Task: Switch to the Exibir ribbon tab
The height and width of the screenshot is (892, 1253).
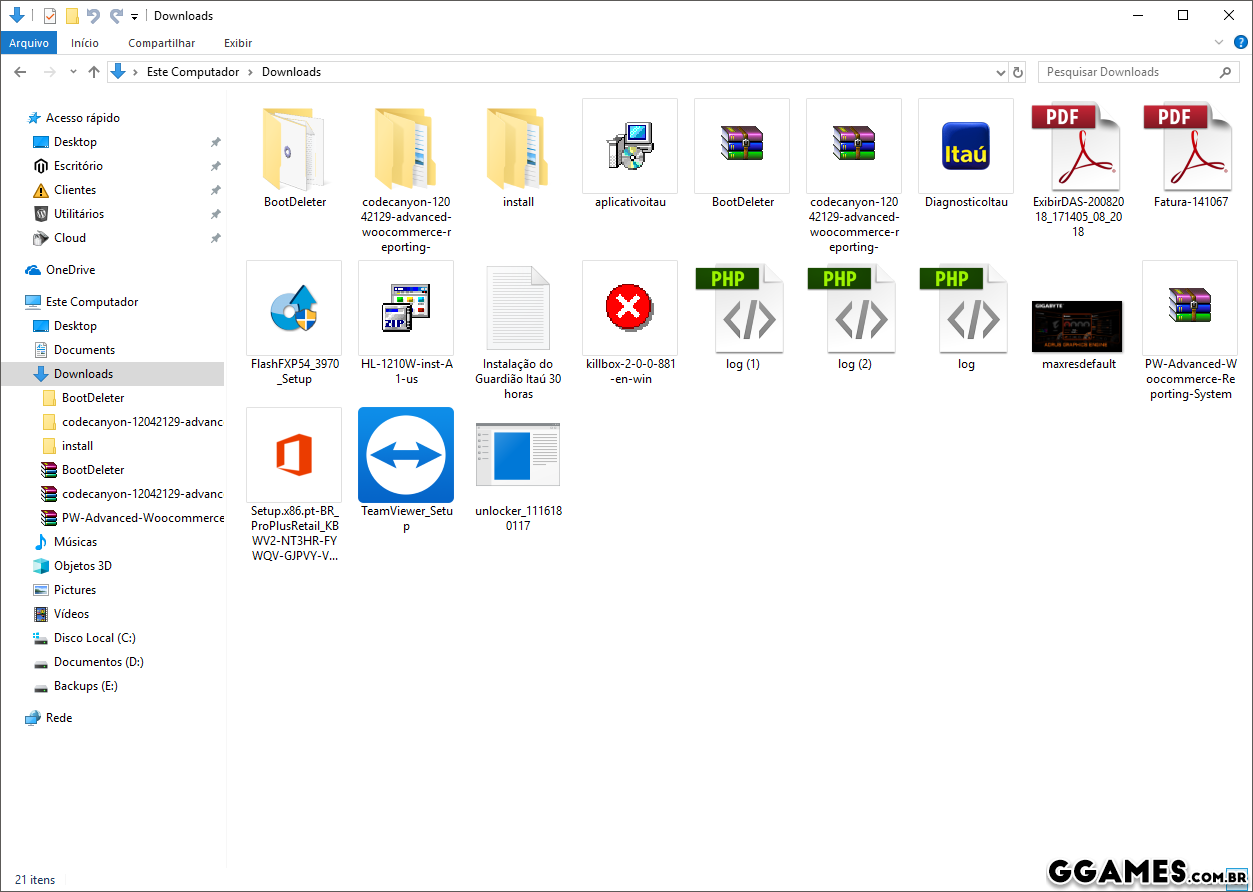Action: pos(238,43)
